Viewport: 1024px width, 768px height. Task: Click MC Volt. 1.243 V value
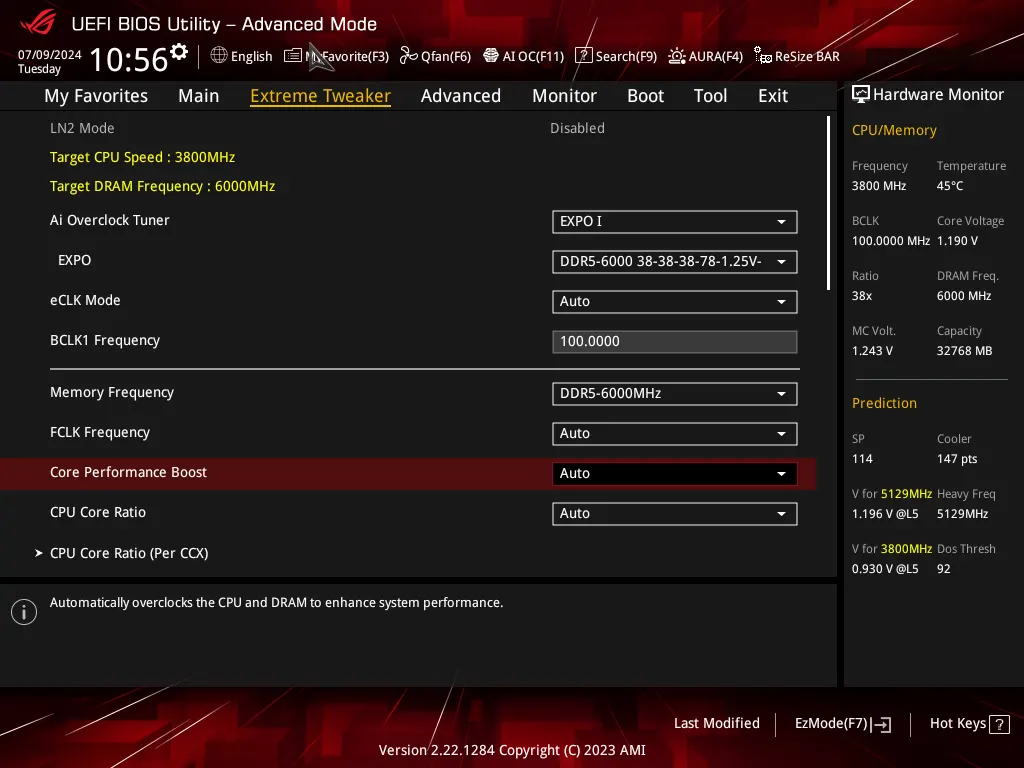[x=872, y=351]
